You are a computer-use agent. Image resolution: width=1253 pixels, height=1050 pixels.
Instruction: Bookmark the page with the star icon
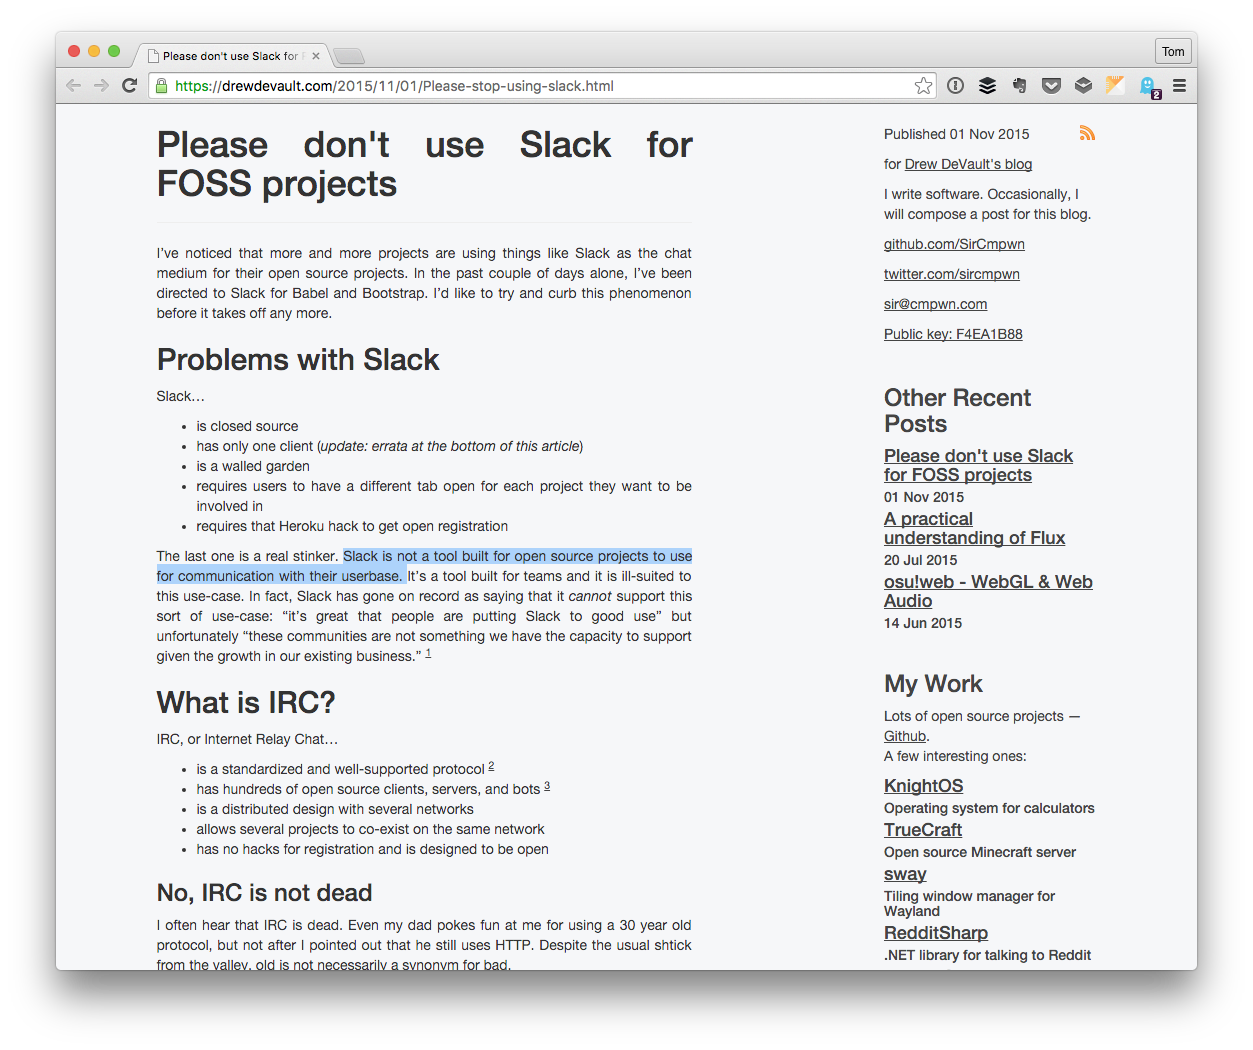(923, 85)
